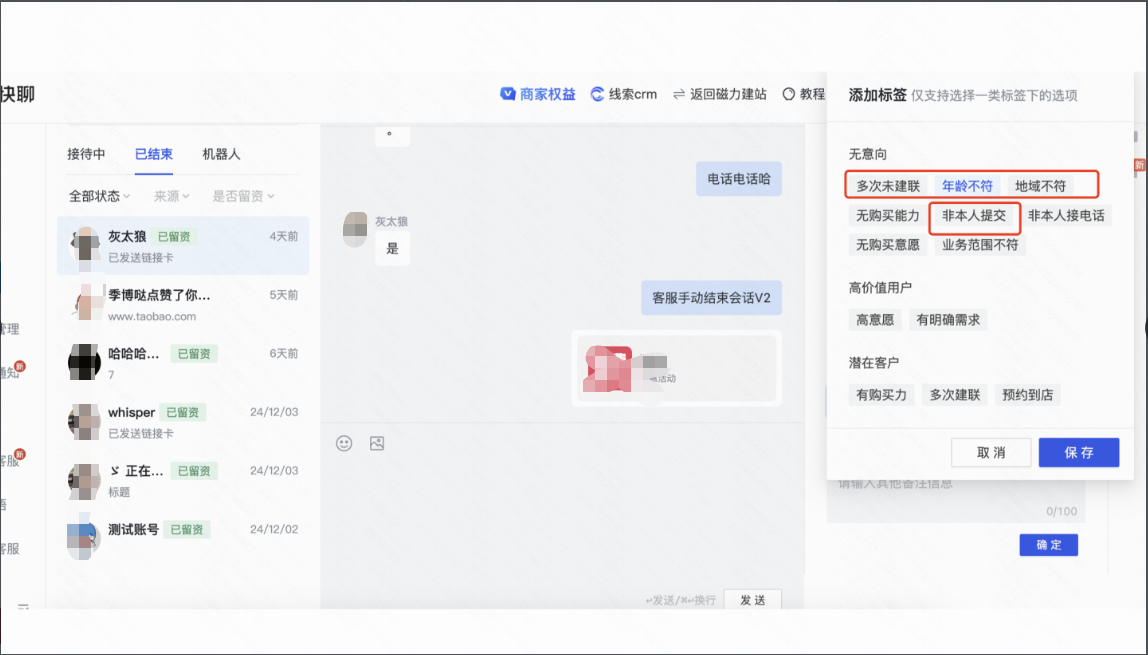Click the 发送 send button
This screenshot has height=655, width=1148.
click(x=752, y=600)
